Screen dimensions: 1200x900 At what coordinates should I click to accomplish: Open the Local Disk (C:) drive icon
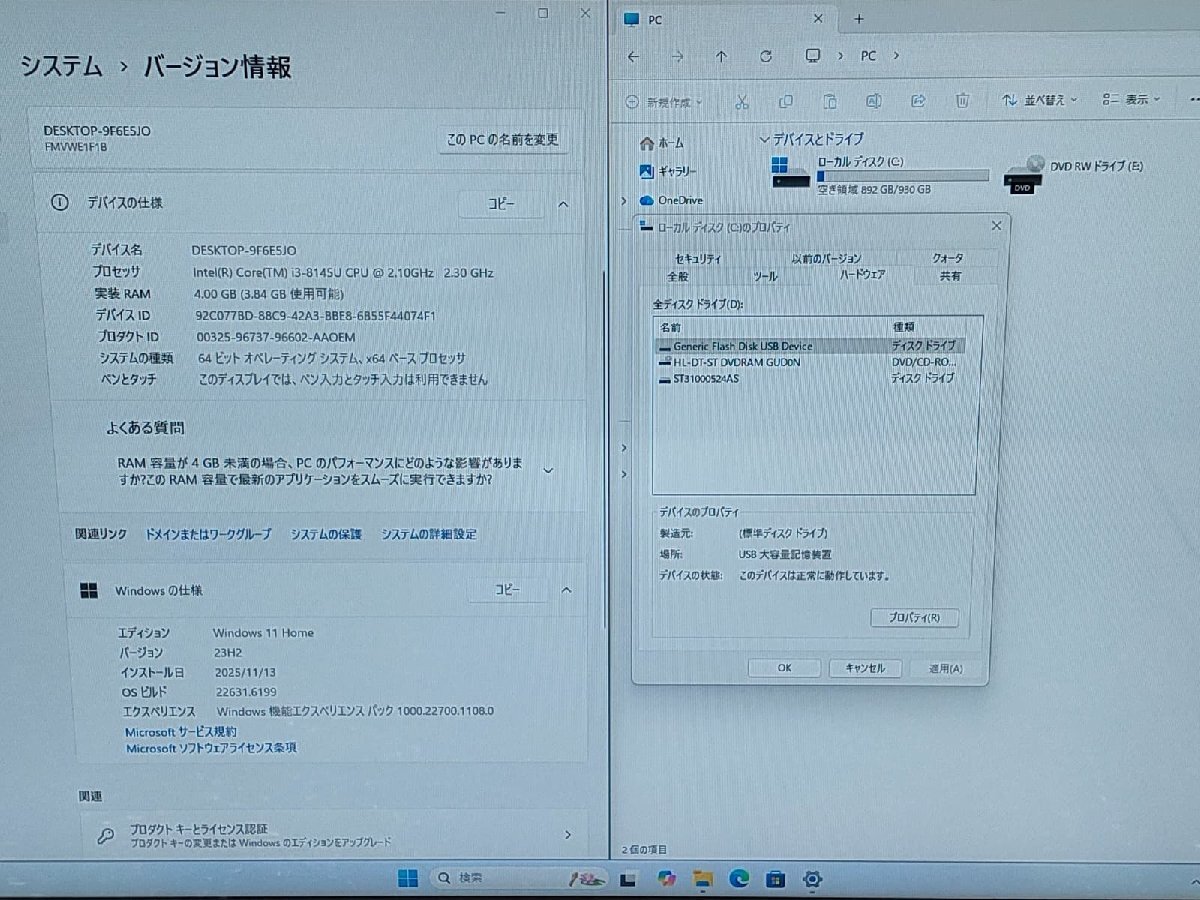coord(790,173)
